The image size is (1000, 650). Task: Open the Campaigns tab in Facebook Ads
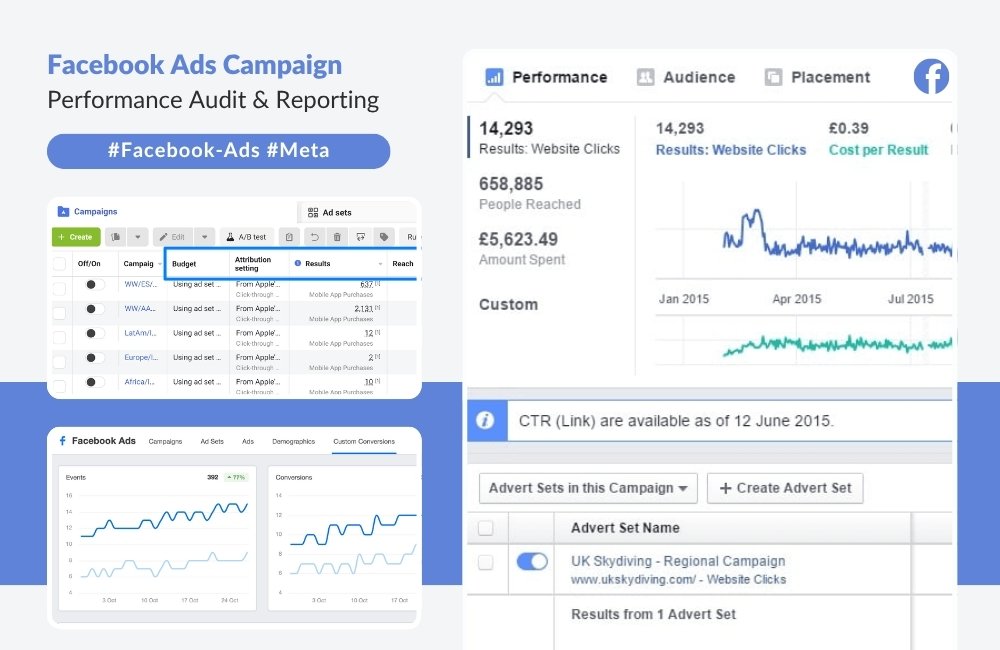click(x=165, y=441)
